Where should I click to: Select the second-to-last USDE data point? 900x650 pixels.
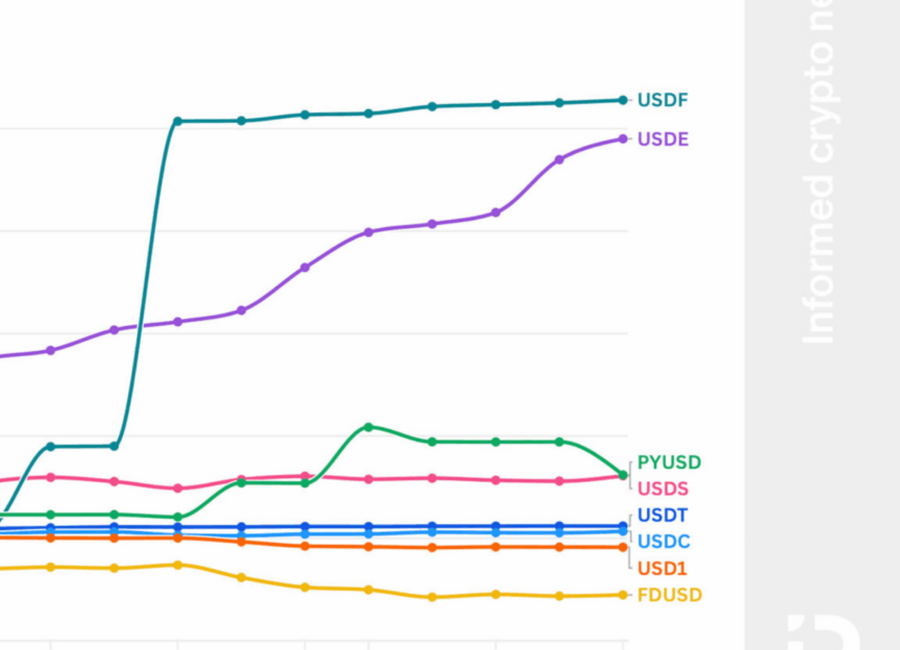pos(559,159)
